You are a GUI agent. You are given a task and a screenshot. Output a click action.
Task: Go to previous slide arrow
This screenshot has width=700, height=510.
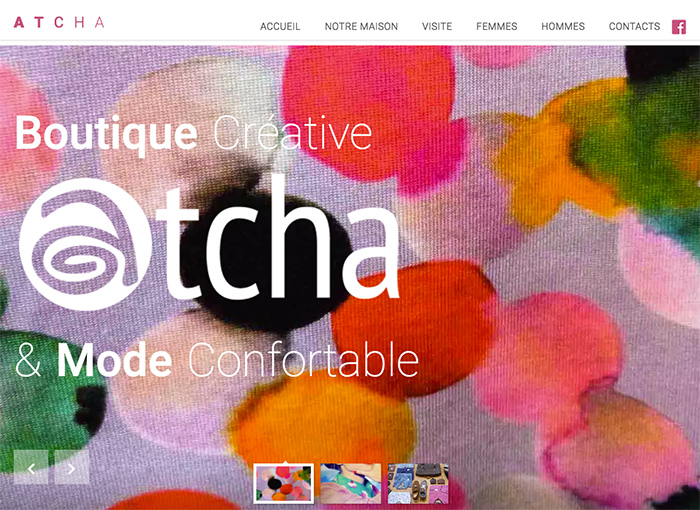[31, 467]
